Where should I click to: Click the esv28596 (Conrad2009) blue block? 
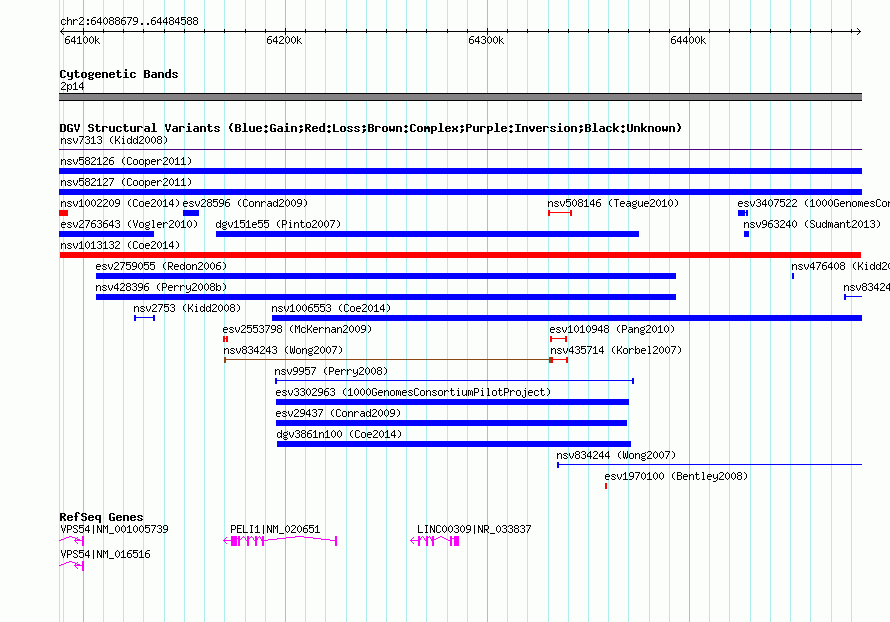pyautogui.click(x=191, y=213)
